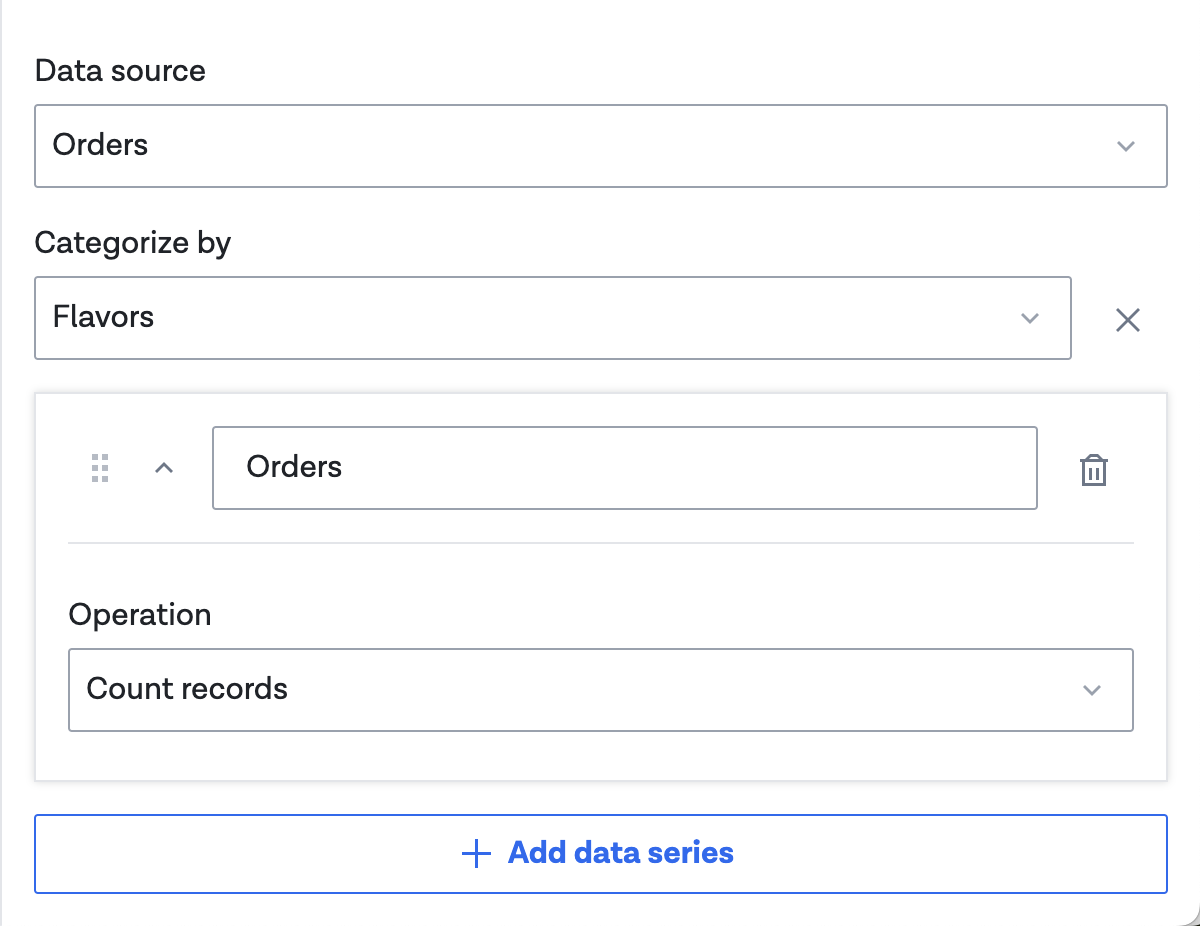The image size is (1200, 926).
Task: Click the 'Add data series' link text
Action: pyautogui.click(x=620, y=853)
